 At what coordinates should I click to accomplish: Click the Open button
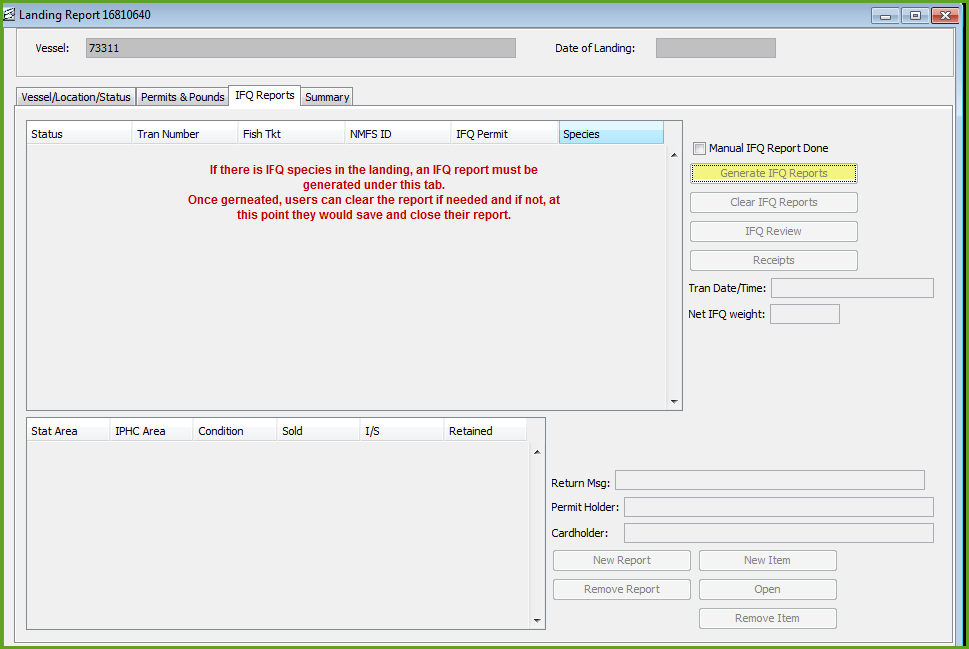click(768, 589)
